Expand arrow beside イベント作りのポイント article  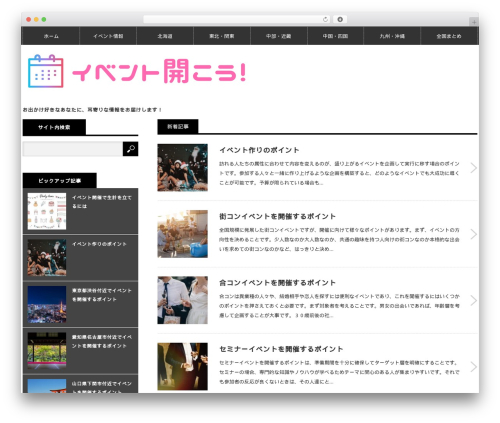click(x=473, y=168)
